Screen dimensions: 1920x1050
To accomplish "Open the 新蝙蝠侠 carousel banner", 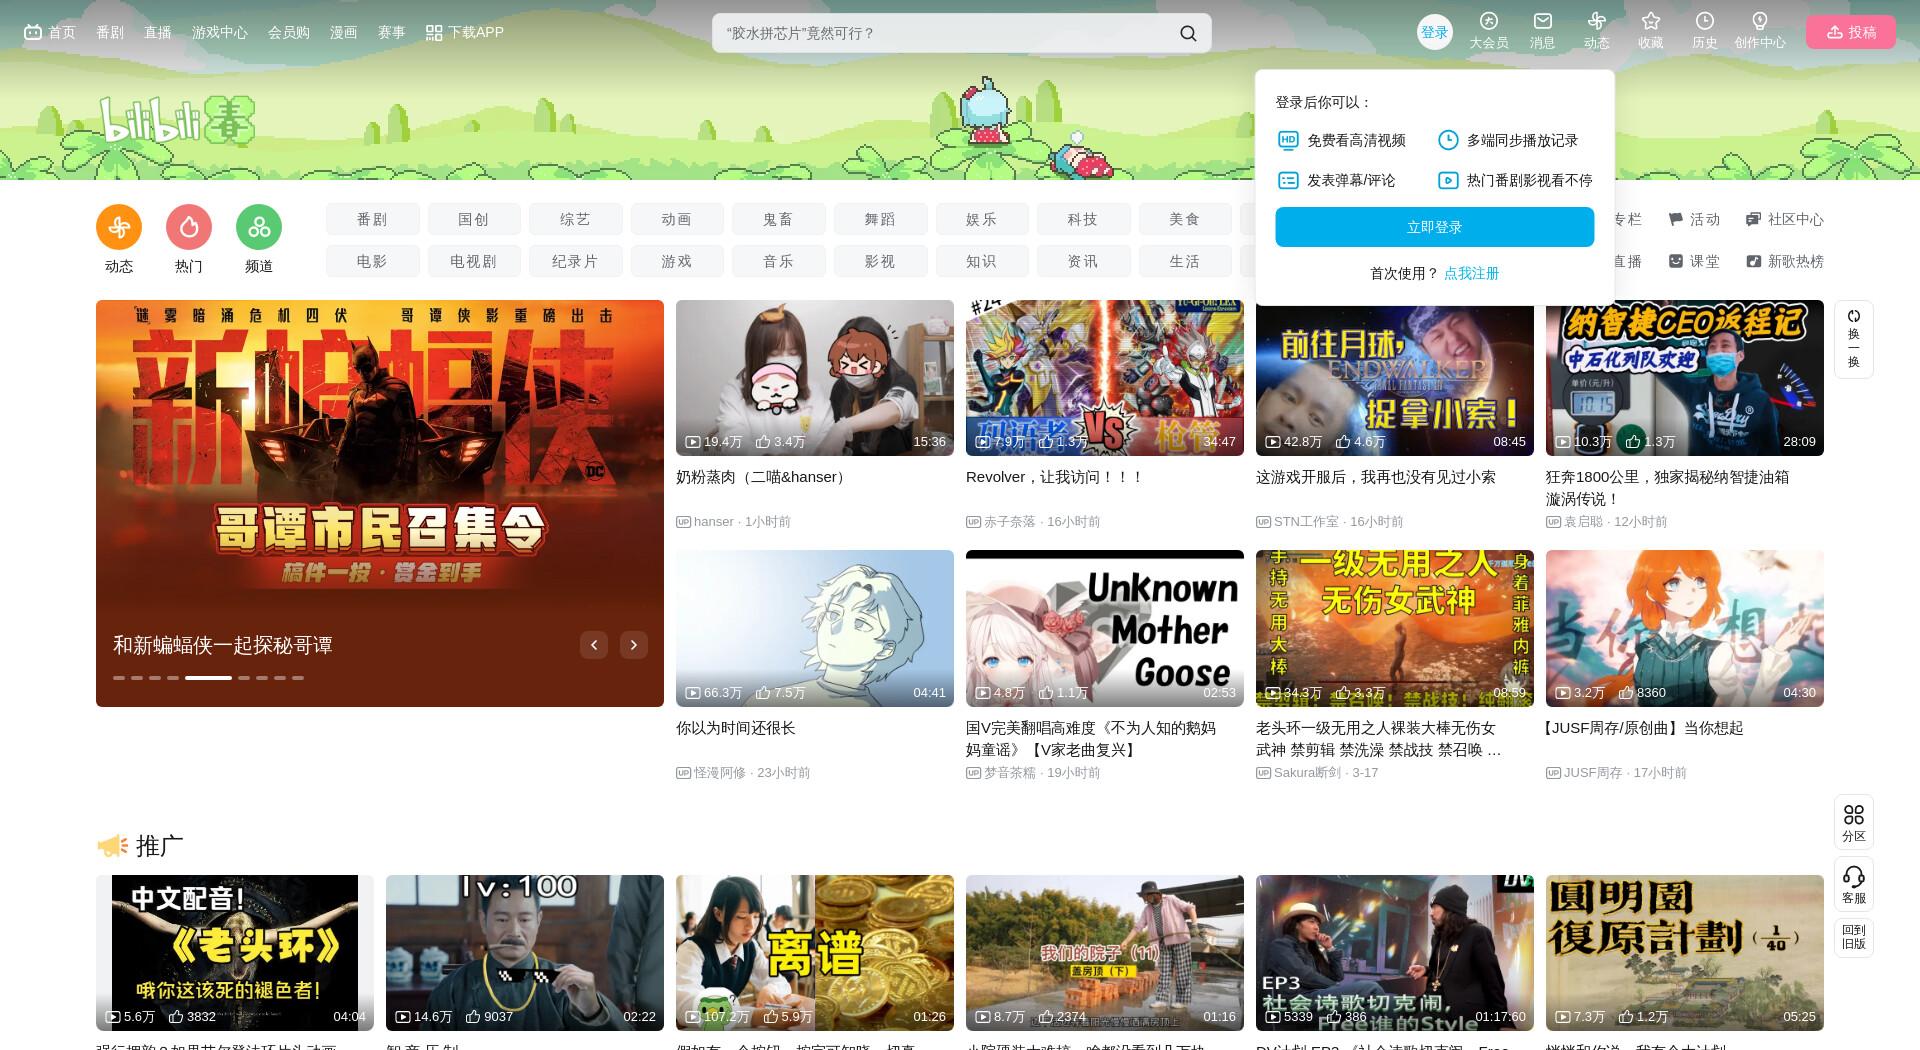I will coord(380,503).
